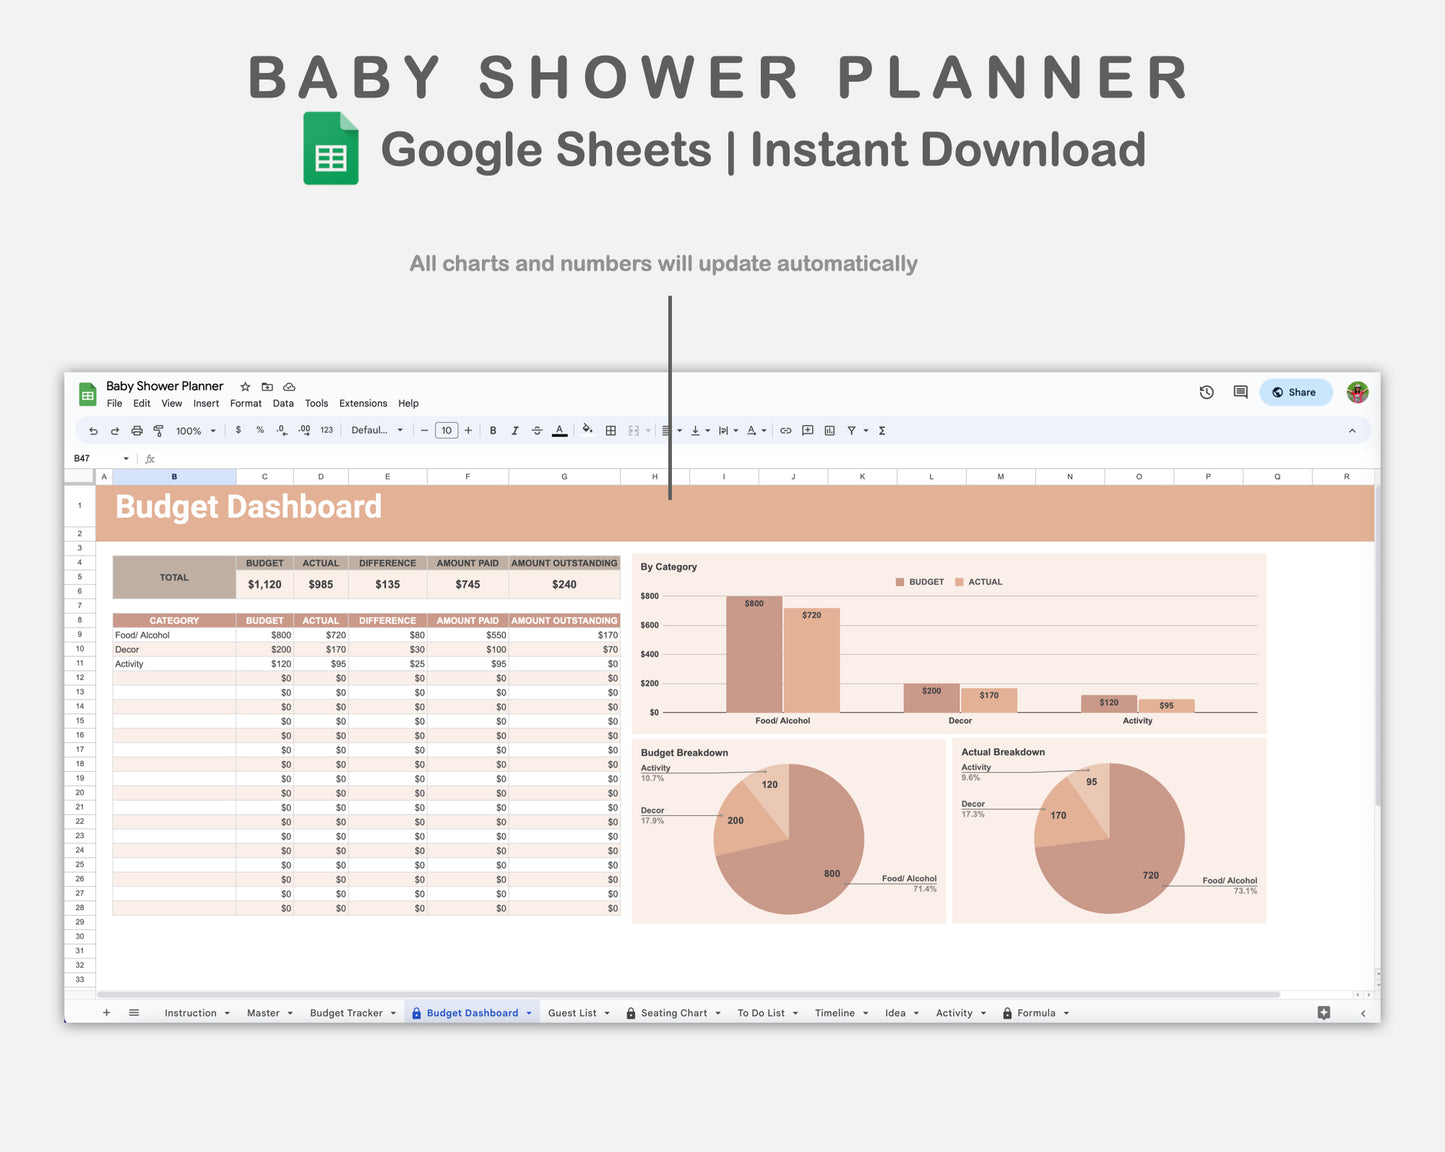Open version history clock icon
The width and height of the screenshot is (1445, 1152).
coord(1206,392)
